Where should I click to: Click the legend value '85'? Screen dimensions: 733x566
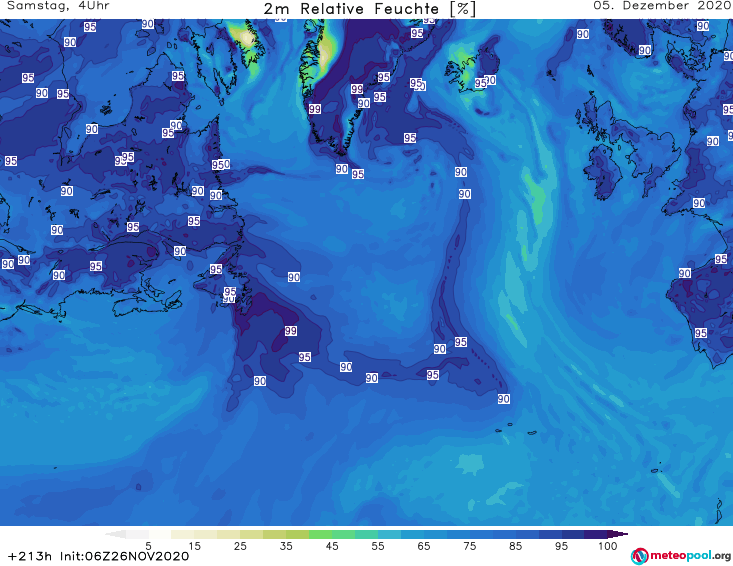pos(515,545)
